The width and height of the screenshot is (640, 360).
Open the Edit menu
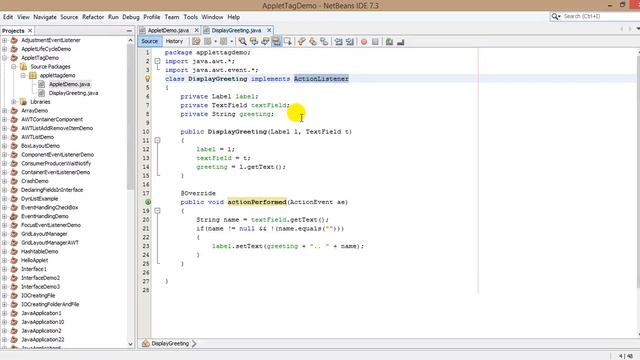pos(8,17)
